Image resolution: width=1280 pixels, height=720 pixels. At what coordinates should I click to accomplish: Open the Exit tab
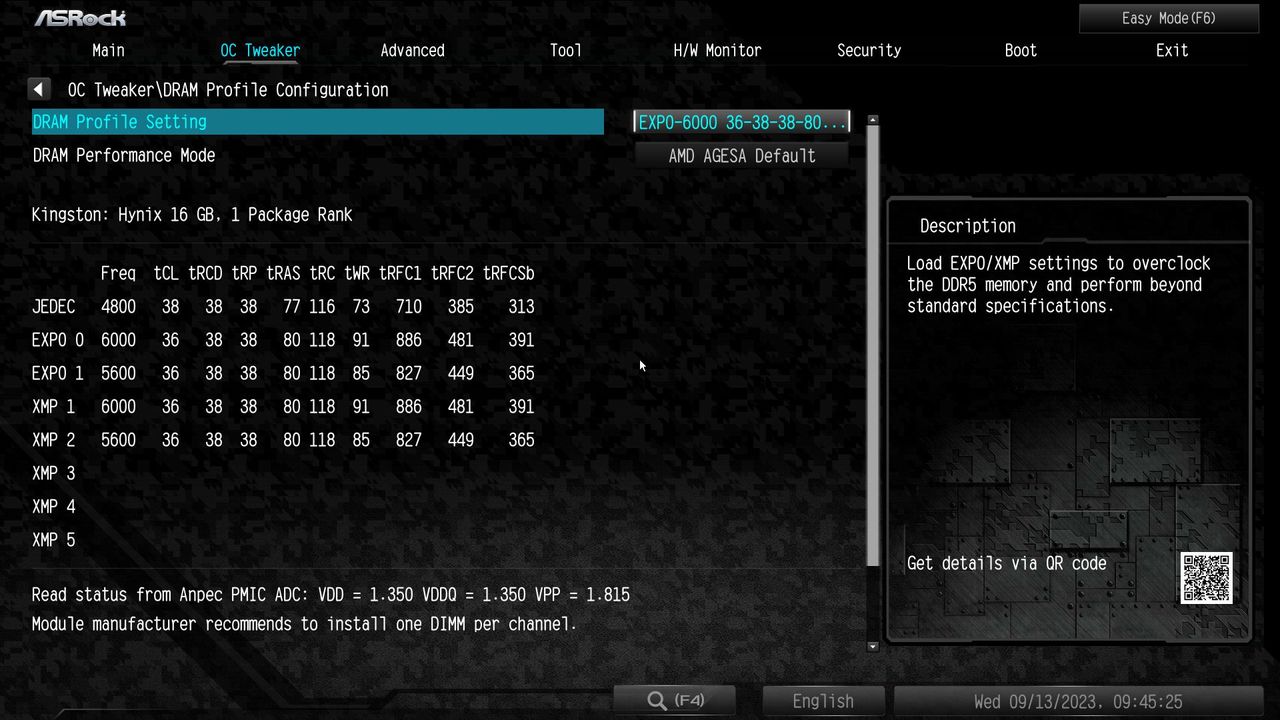pyautogui.click(x=1172, y=50)
